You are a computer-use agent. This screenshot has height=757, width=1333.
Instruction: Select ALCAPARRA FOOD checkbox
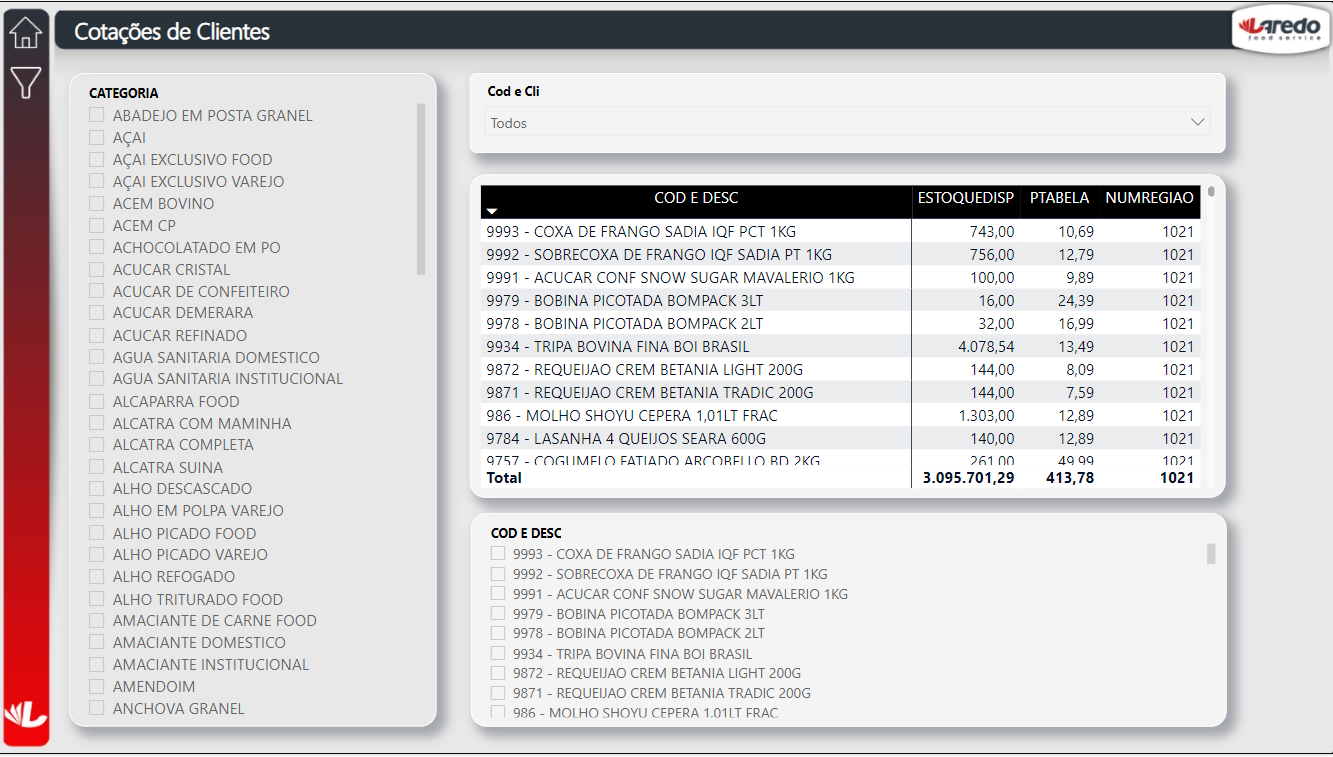[x=97, y=401]
